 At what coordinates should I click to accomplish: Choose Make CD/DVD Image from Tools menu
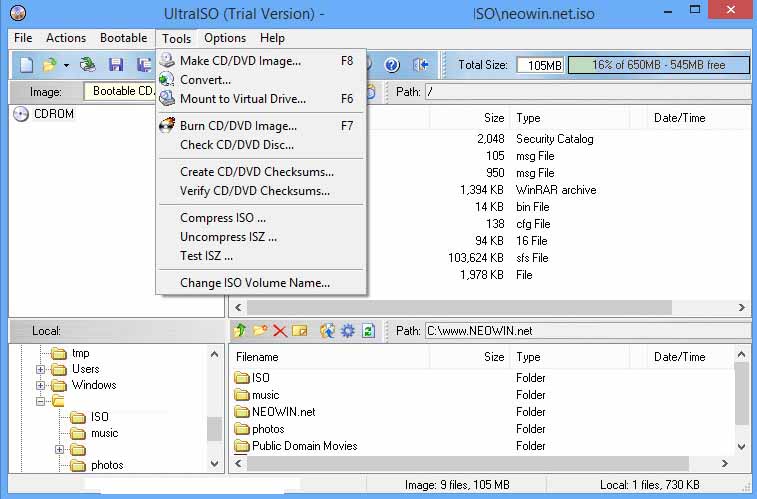[261, 61]
